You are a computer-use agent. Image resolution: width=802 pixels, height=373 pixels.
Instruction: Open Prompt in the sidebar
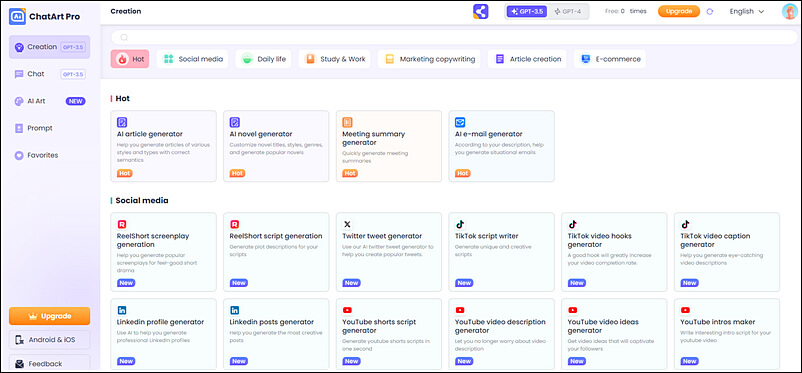pos(50,128)
